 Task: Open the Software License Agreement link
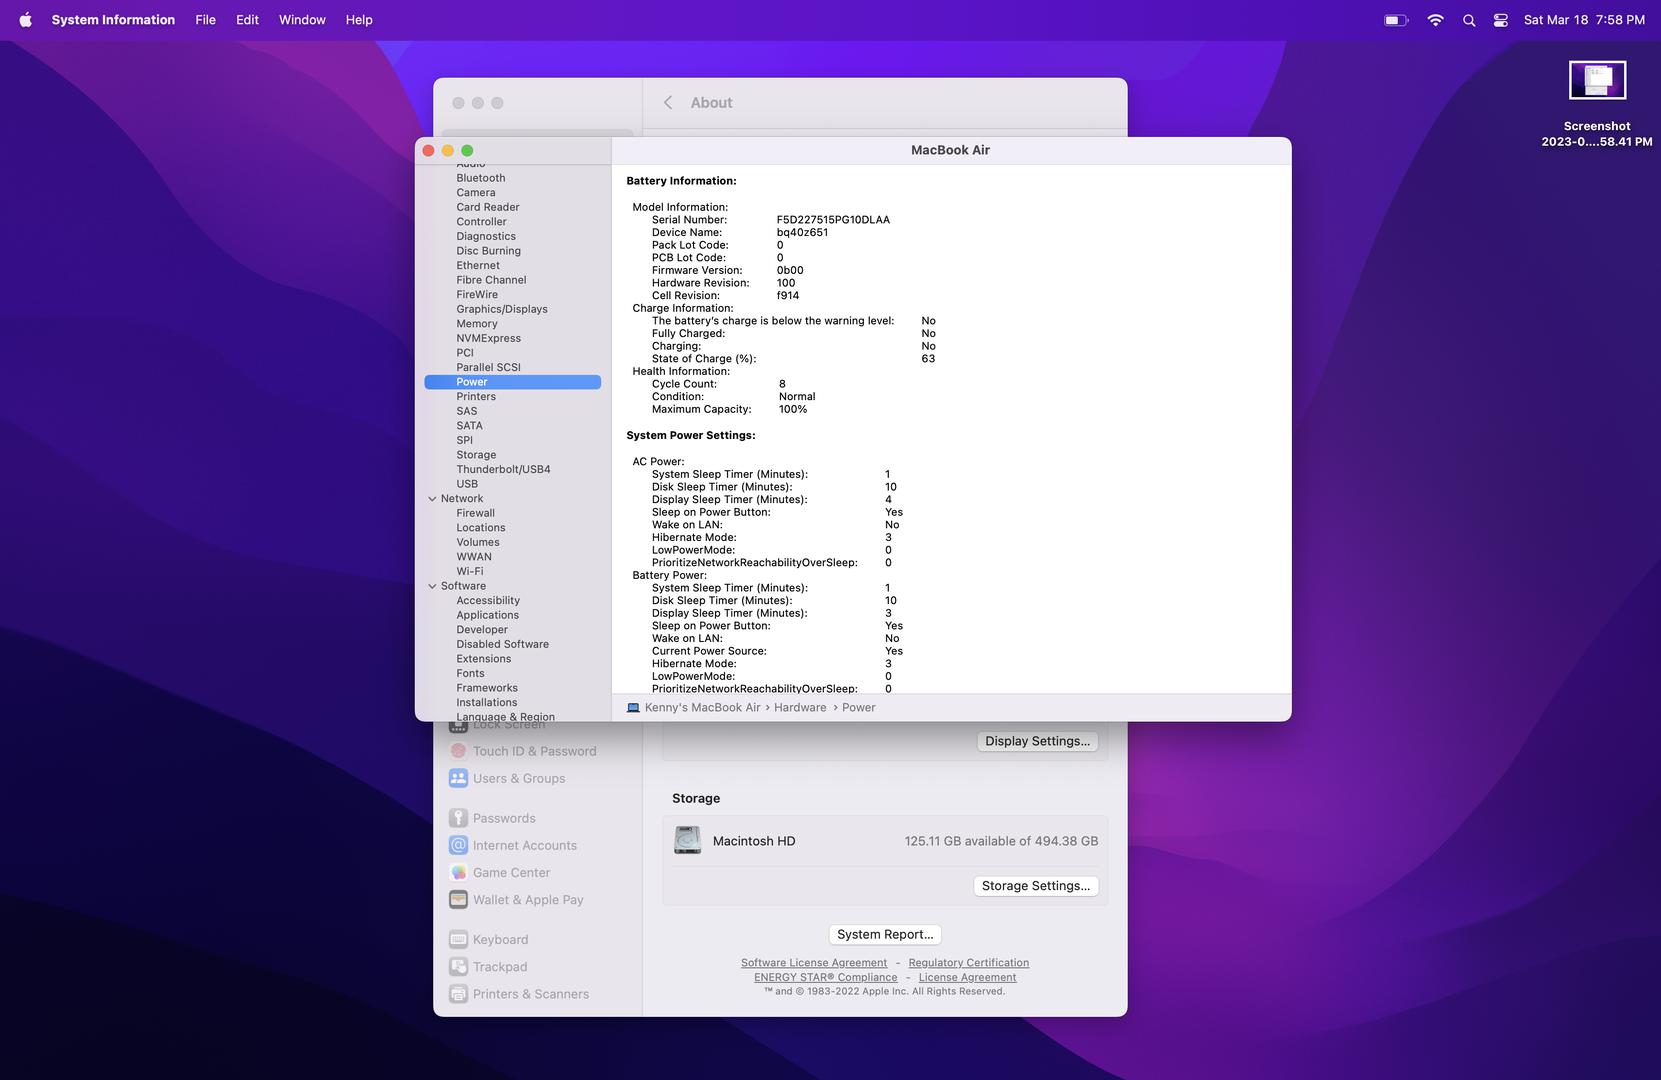pyautogui.click(x=813, y=963)
